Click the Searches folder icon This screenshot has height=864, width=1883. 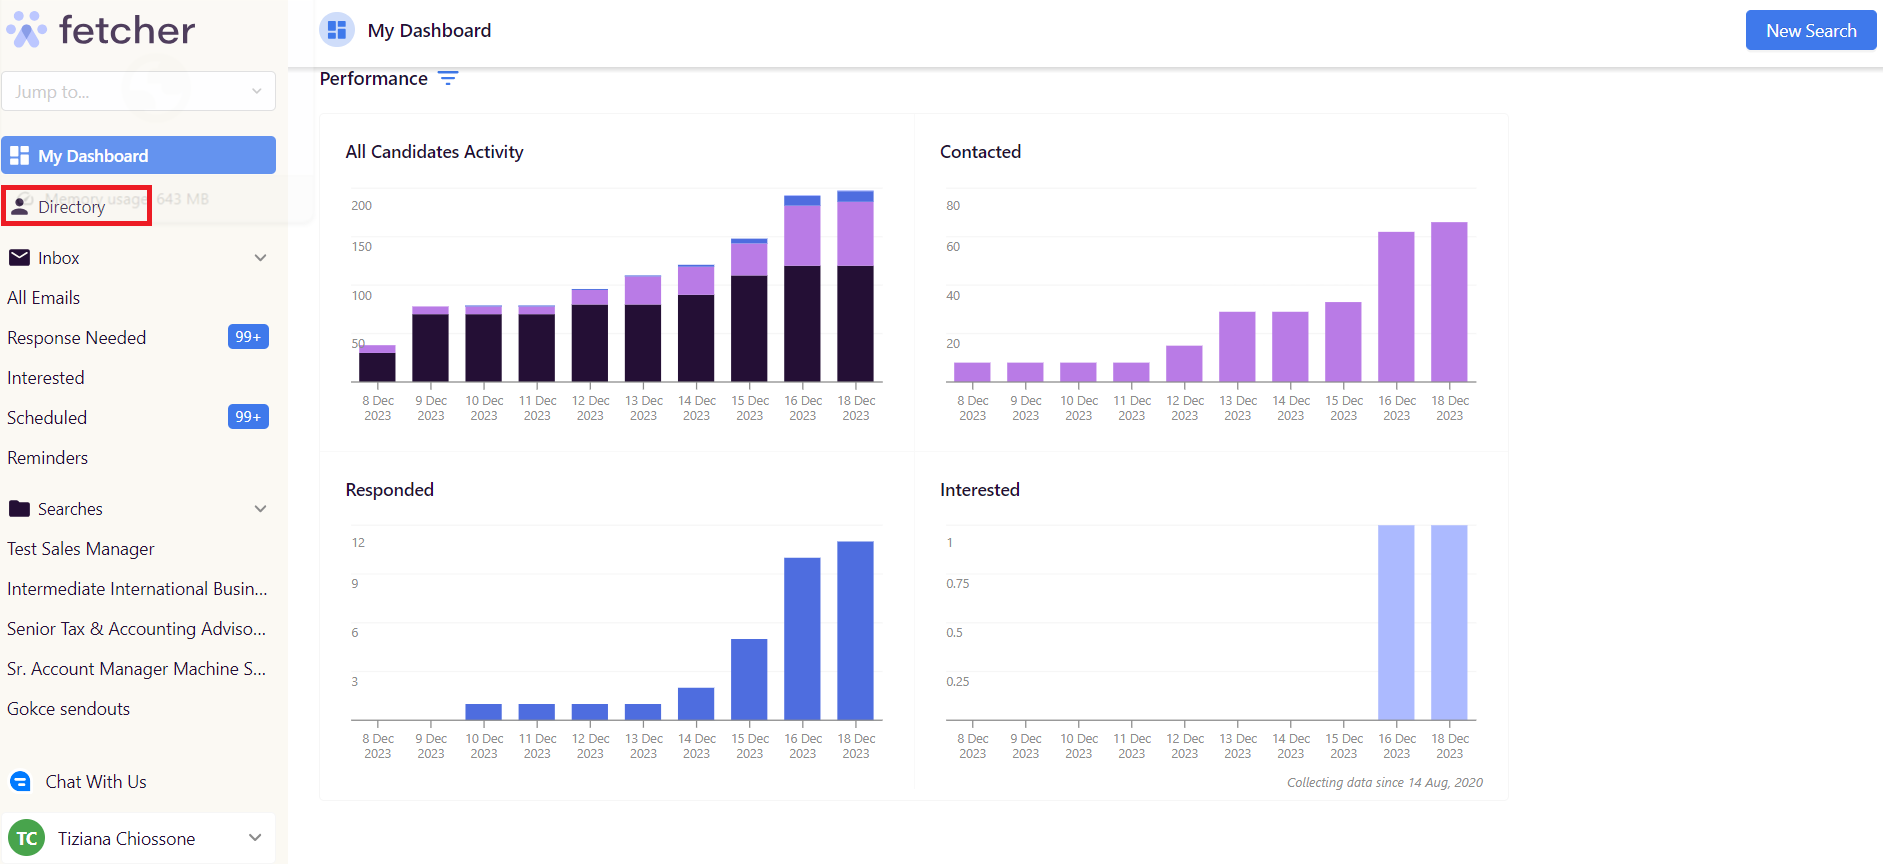coord(19,509)
